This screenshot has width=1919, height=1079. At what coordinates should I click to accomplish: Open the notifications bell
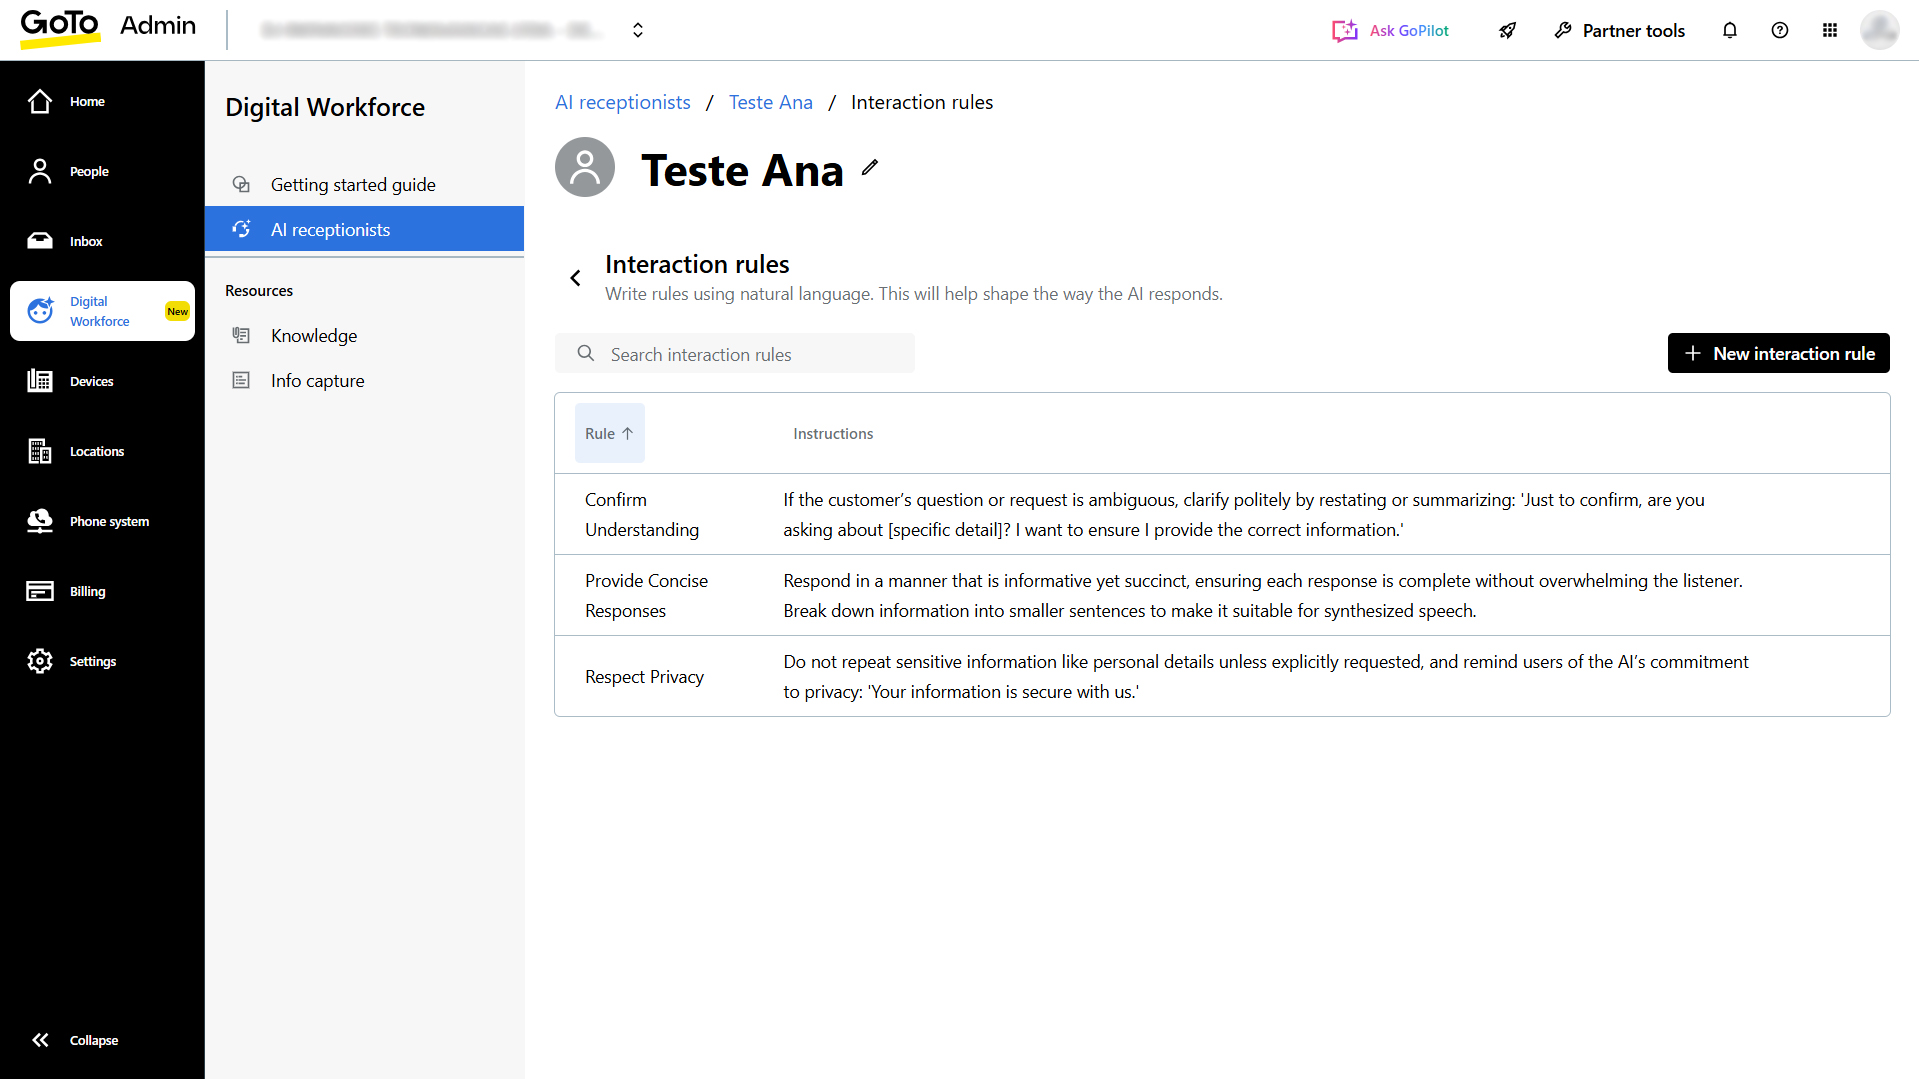tap(1729, 30)
